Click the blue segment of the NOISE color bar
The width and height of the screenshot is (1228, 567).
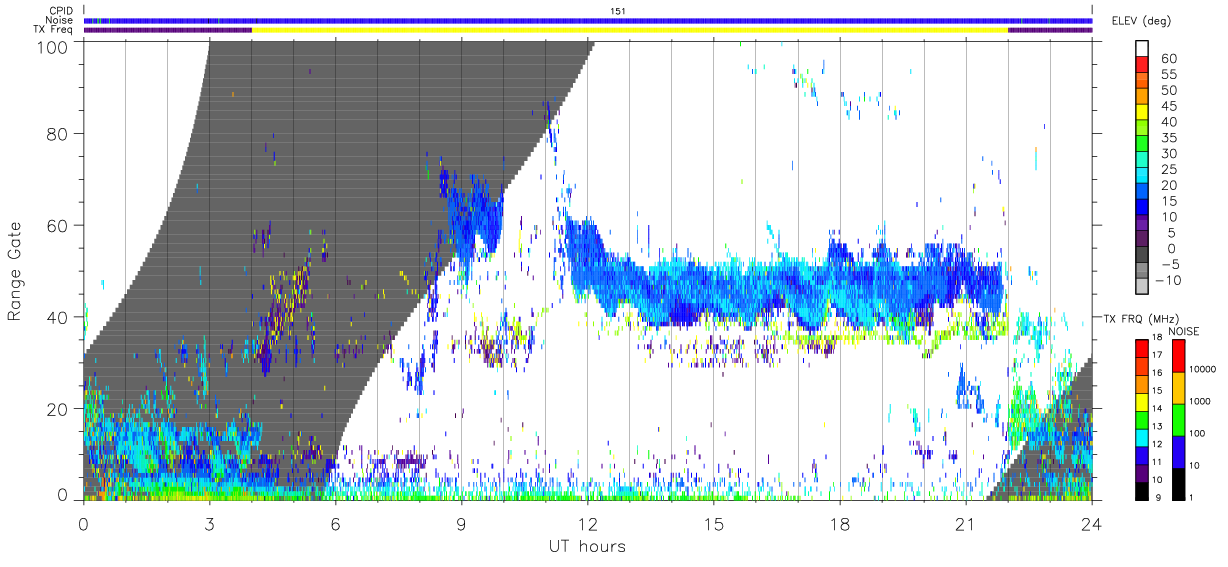1177,451
